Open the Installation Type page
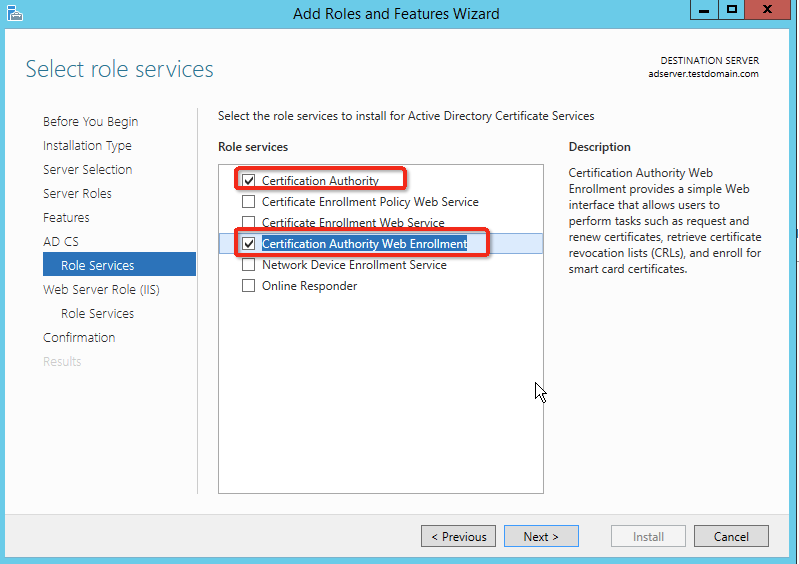 tap(87, 146)
